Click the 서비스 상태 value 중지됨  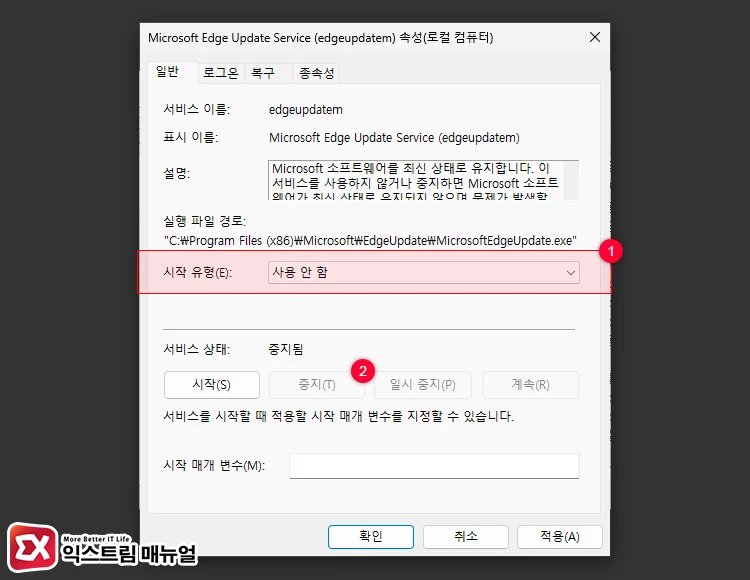coord(286,349)
